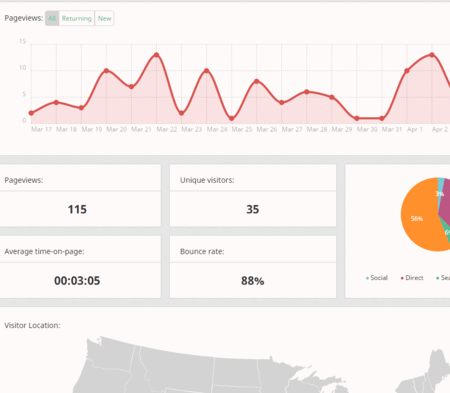Click the Bounce rate value 88%
450x393 pixels.
point(253,281)
